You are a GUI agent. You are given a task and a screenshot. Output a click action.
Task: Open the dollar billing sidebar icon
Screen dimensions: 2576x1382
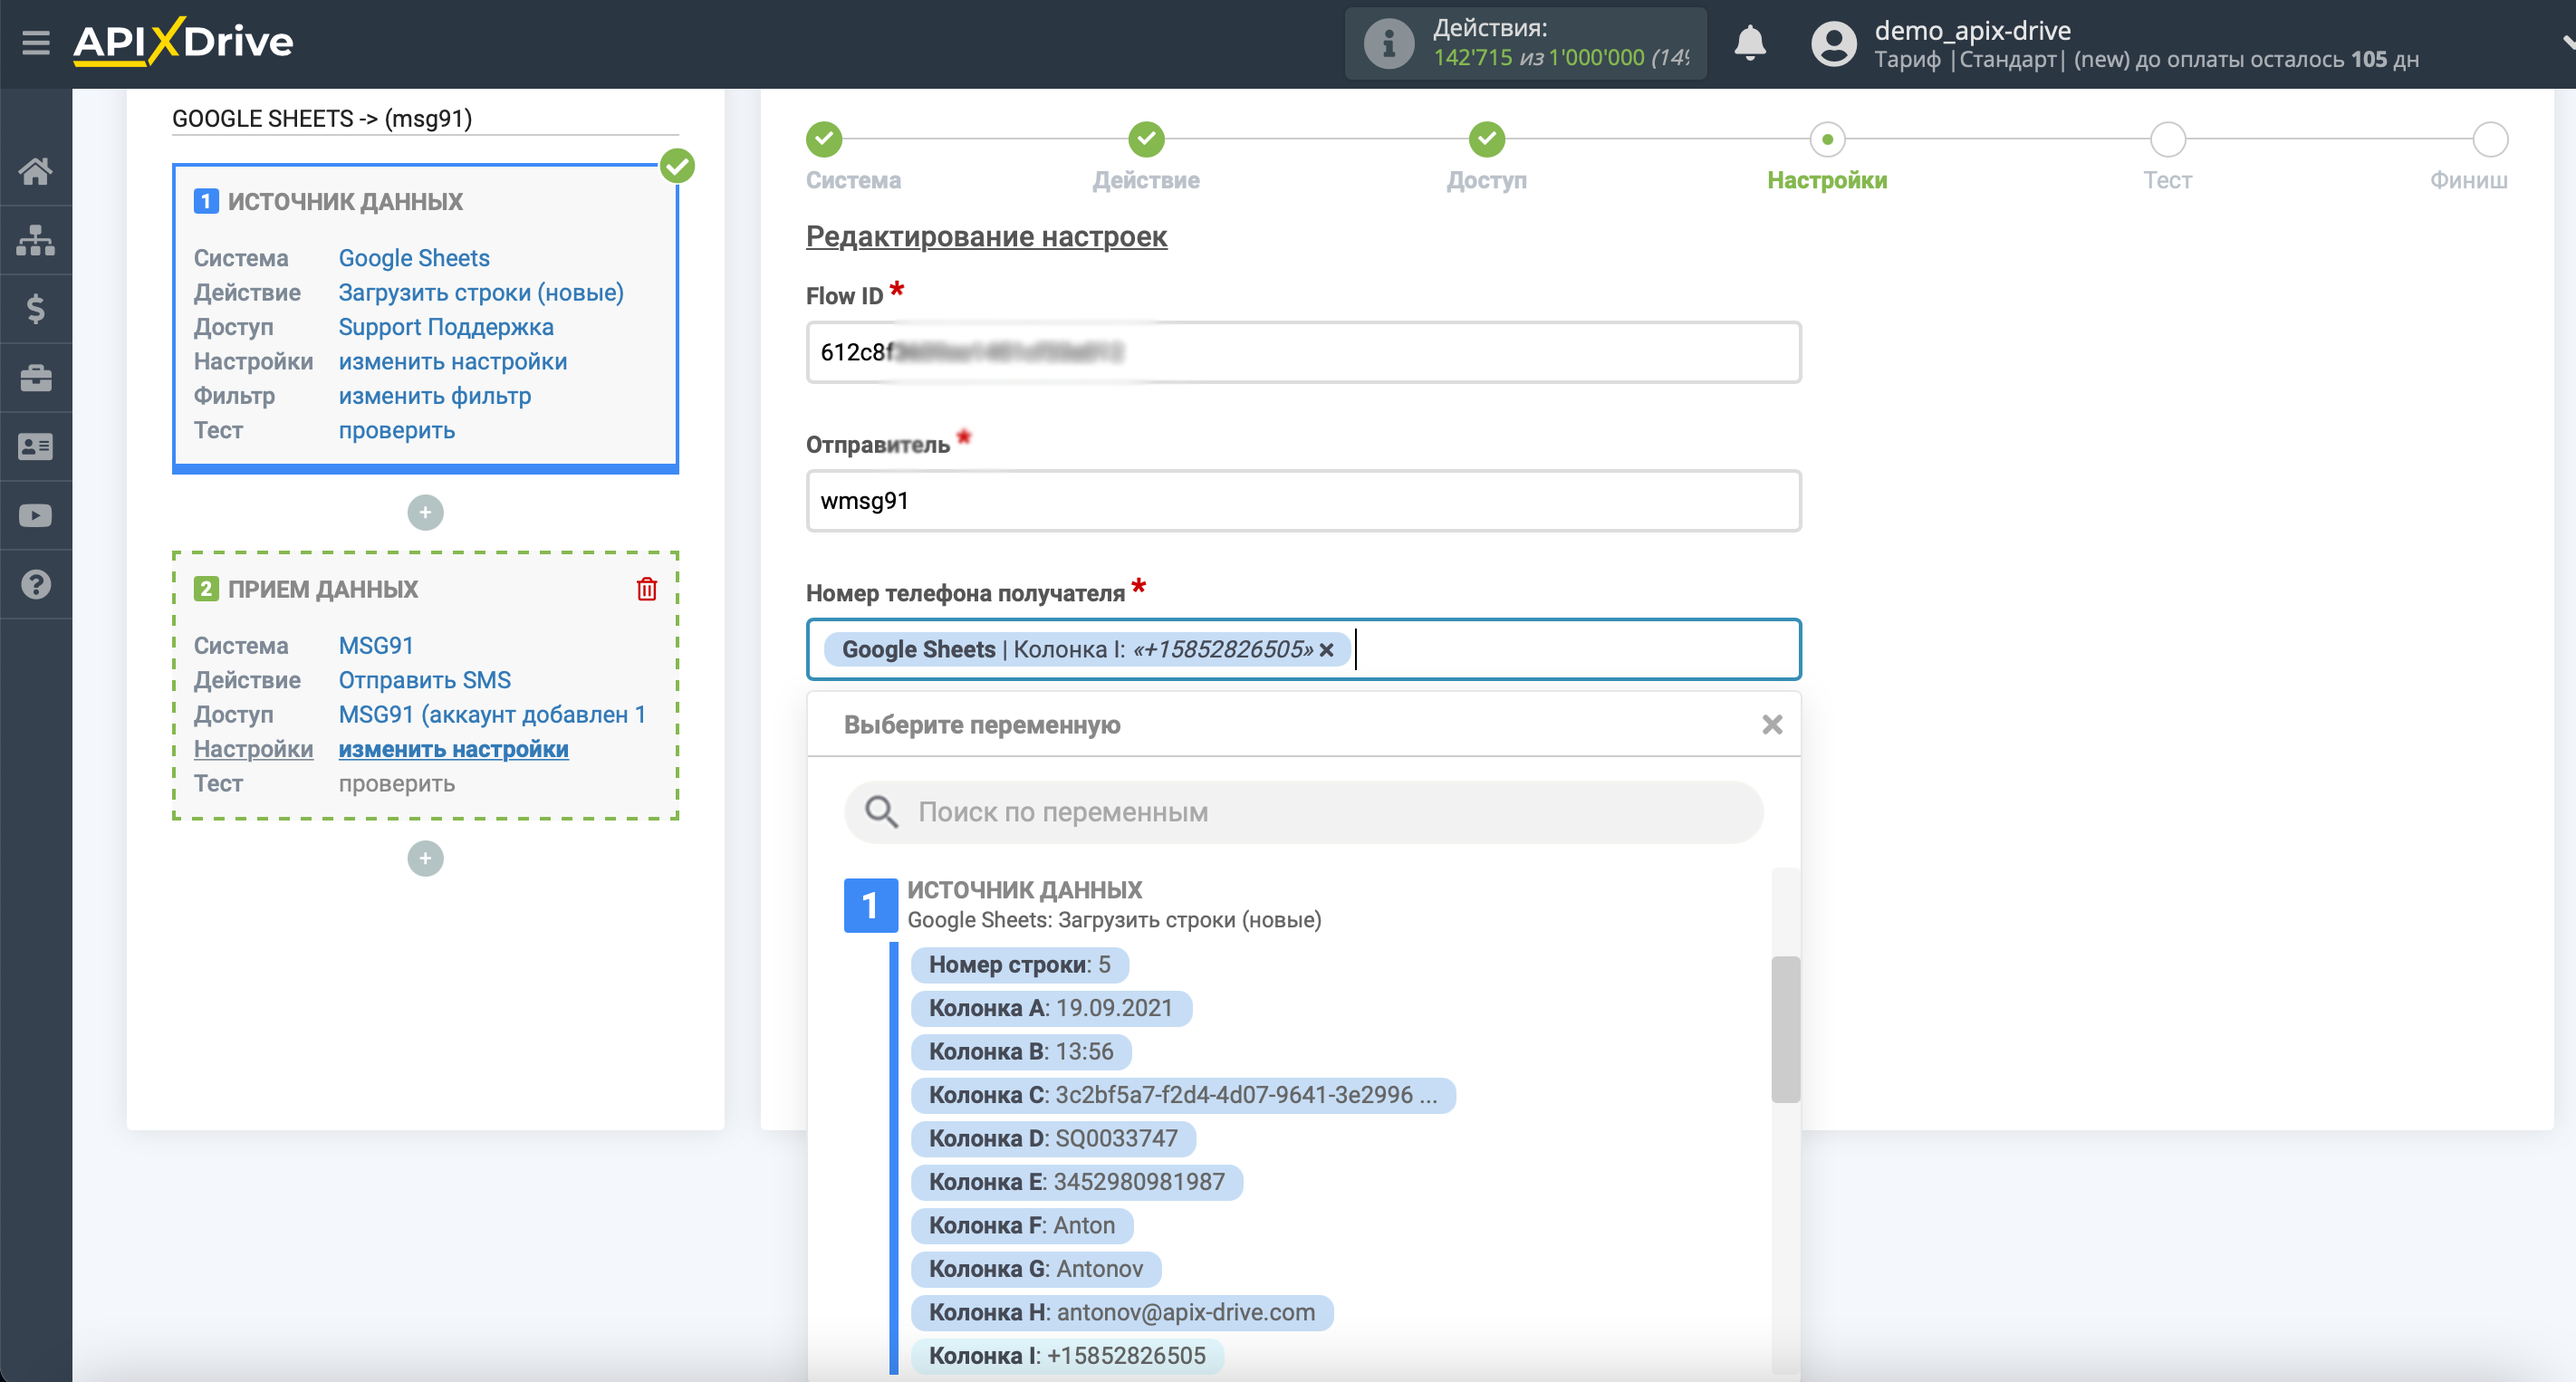tap(36, 309)
